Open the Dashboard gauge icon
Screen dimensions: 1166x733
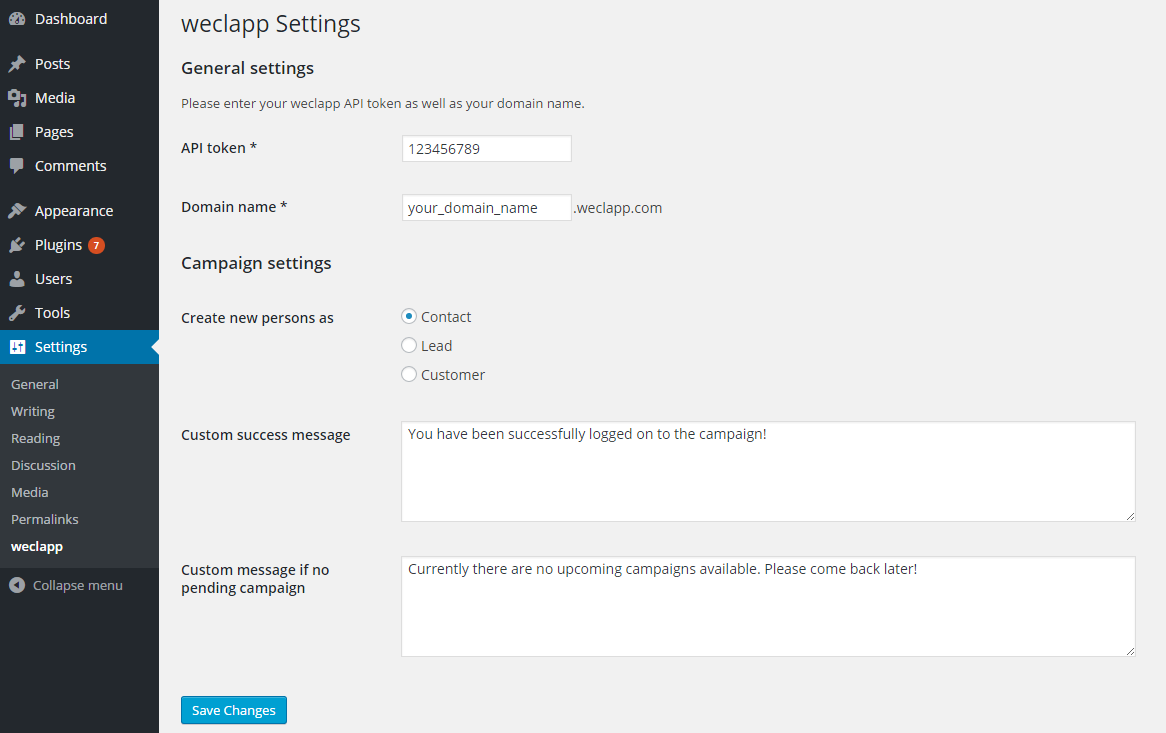17,19
